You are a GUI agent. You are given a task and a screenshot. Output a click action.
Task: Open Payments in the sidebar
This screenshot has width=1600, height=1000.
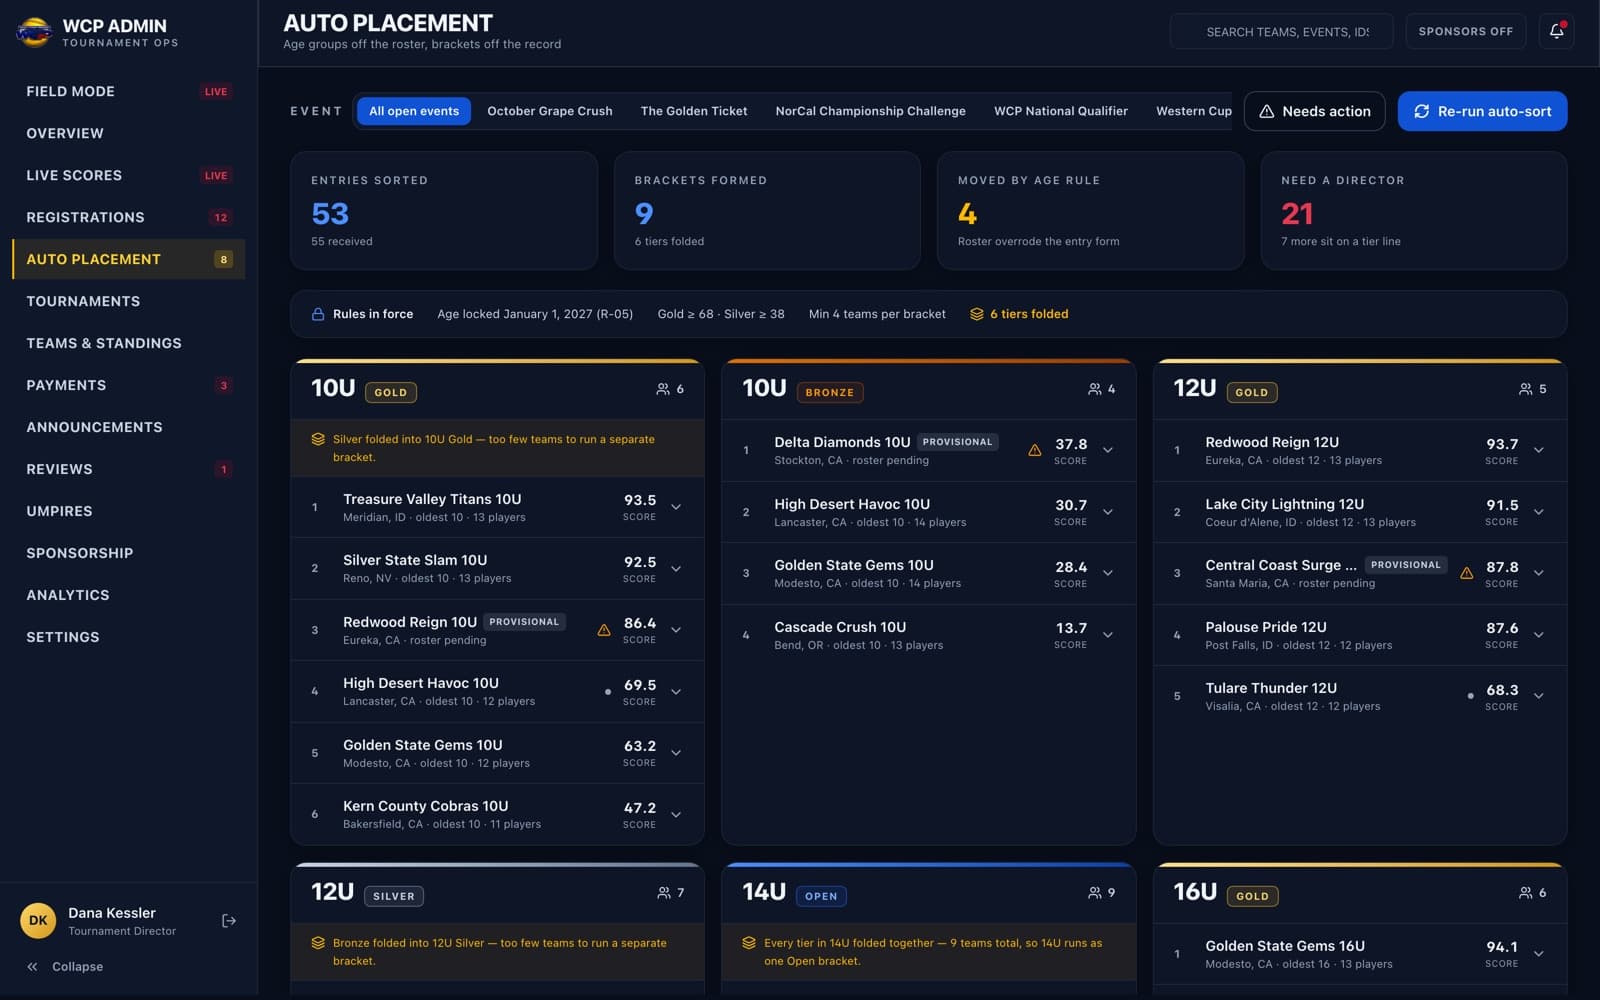[x=128, y=385]
